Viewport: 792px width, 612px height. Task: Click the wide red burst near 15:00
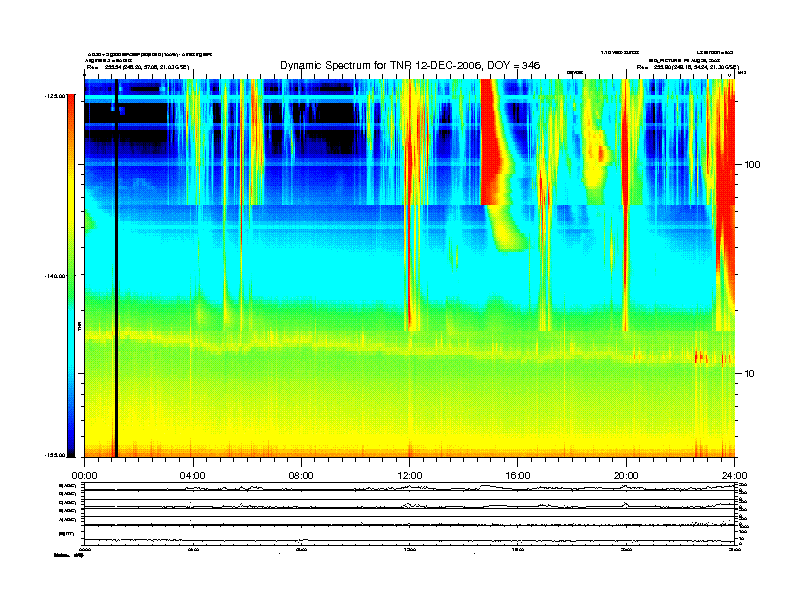click(x=491, y=142)
